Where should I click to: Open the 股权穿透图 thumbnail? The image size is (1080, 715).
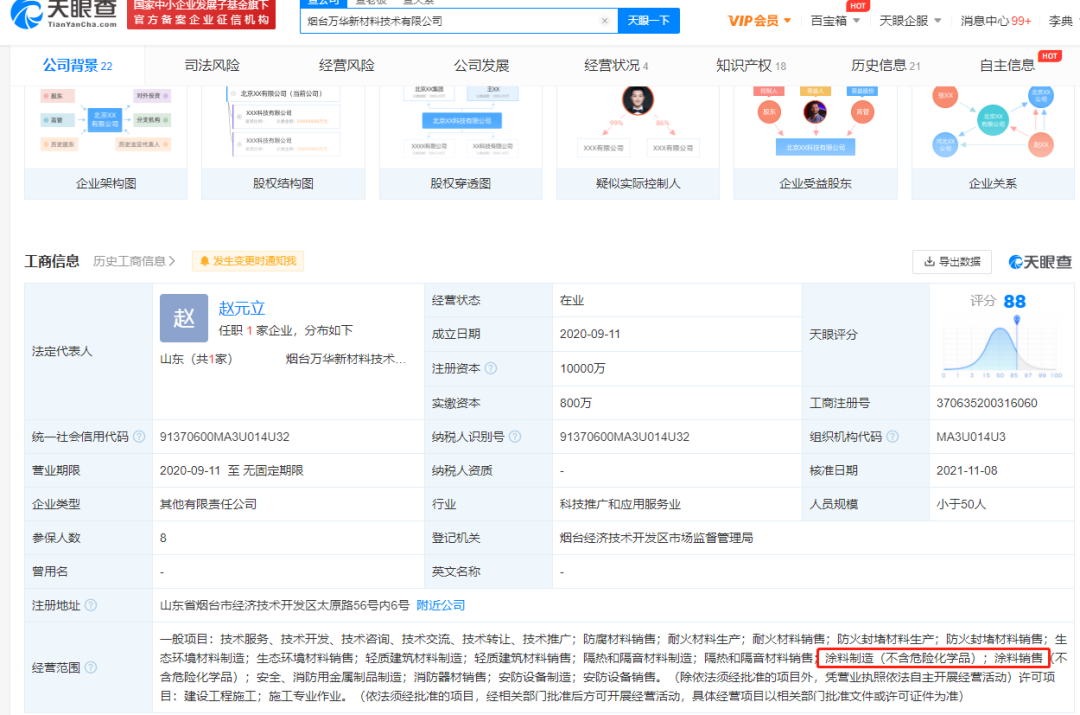coord(461,142)
